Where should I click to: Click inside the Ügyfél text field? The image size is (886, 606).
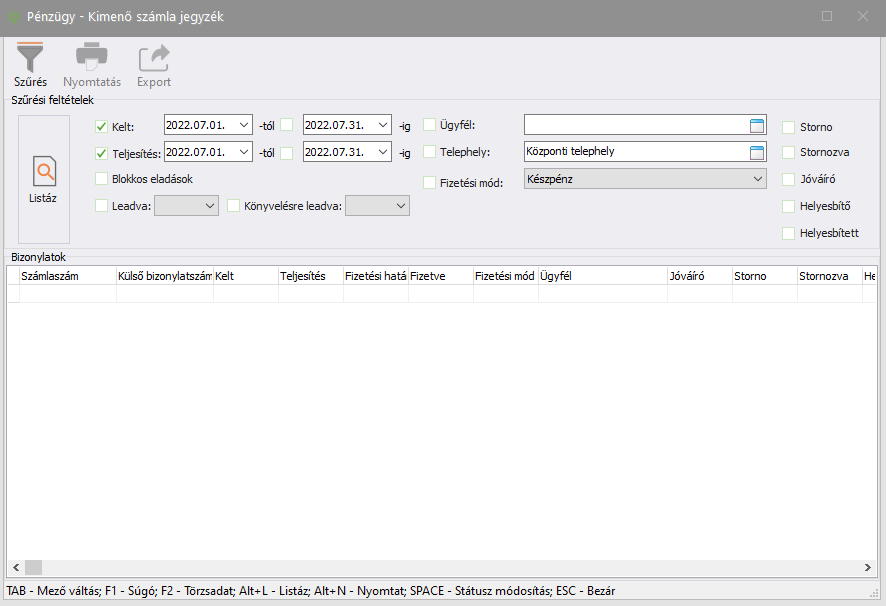click(x=634, y=126)
